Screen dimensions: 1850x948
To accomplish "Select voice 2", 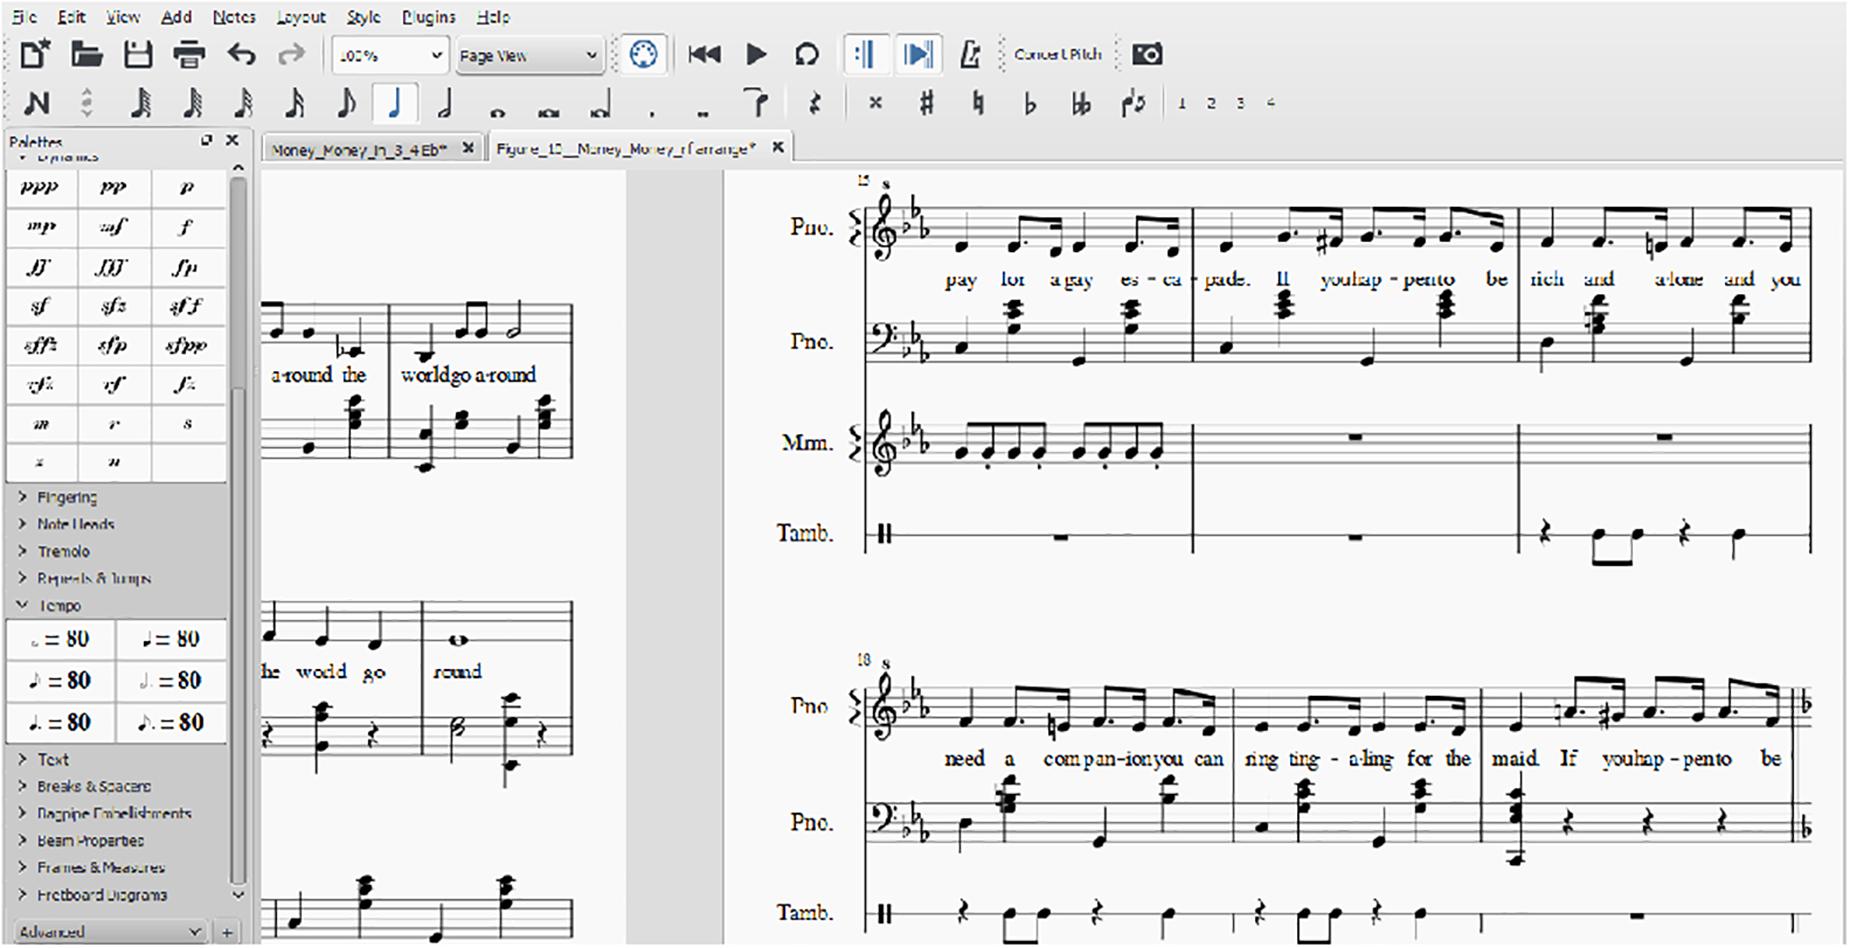I will [x=1211, y=103].
